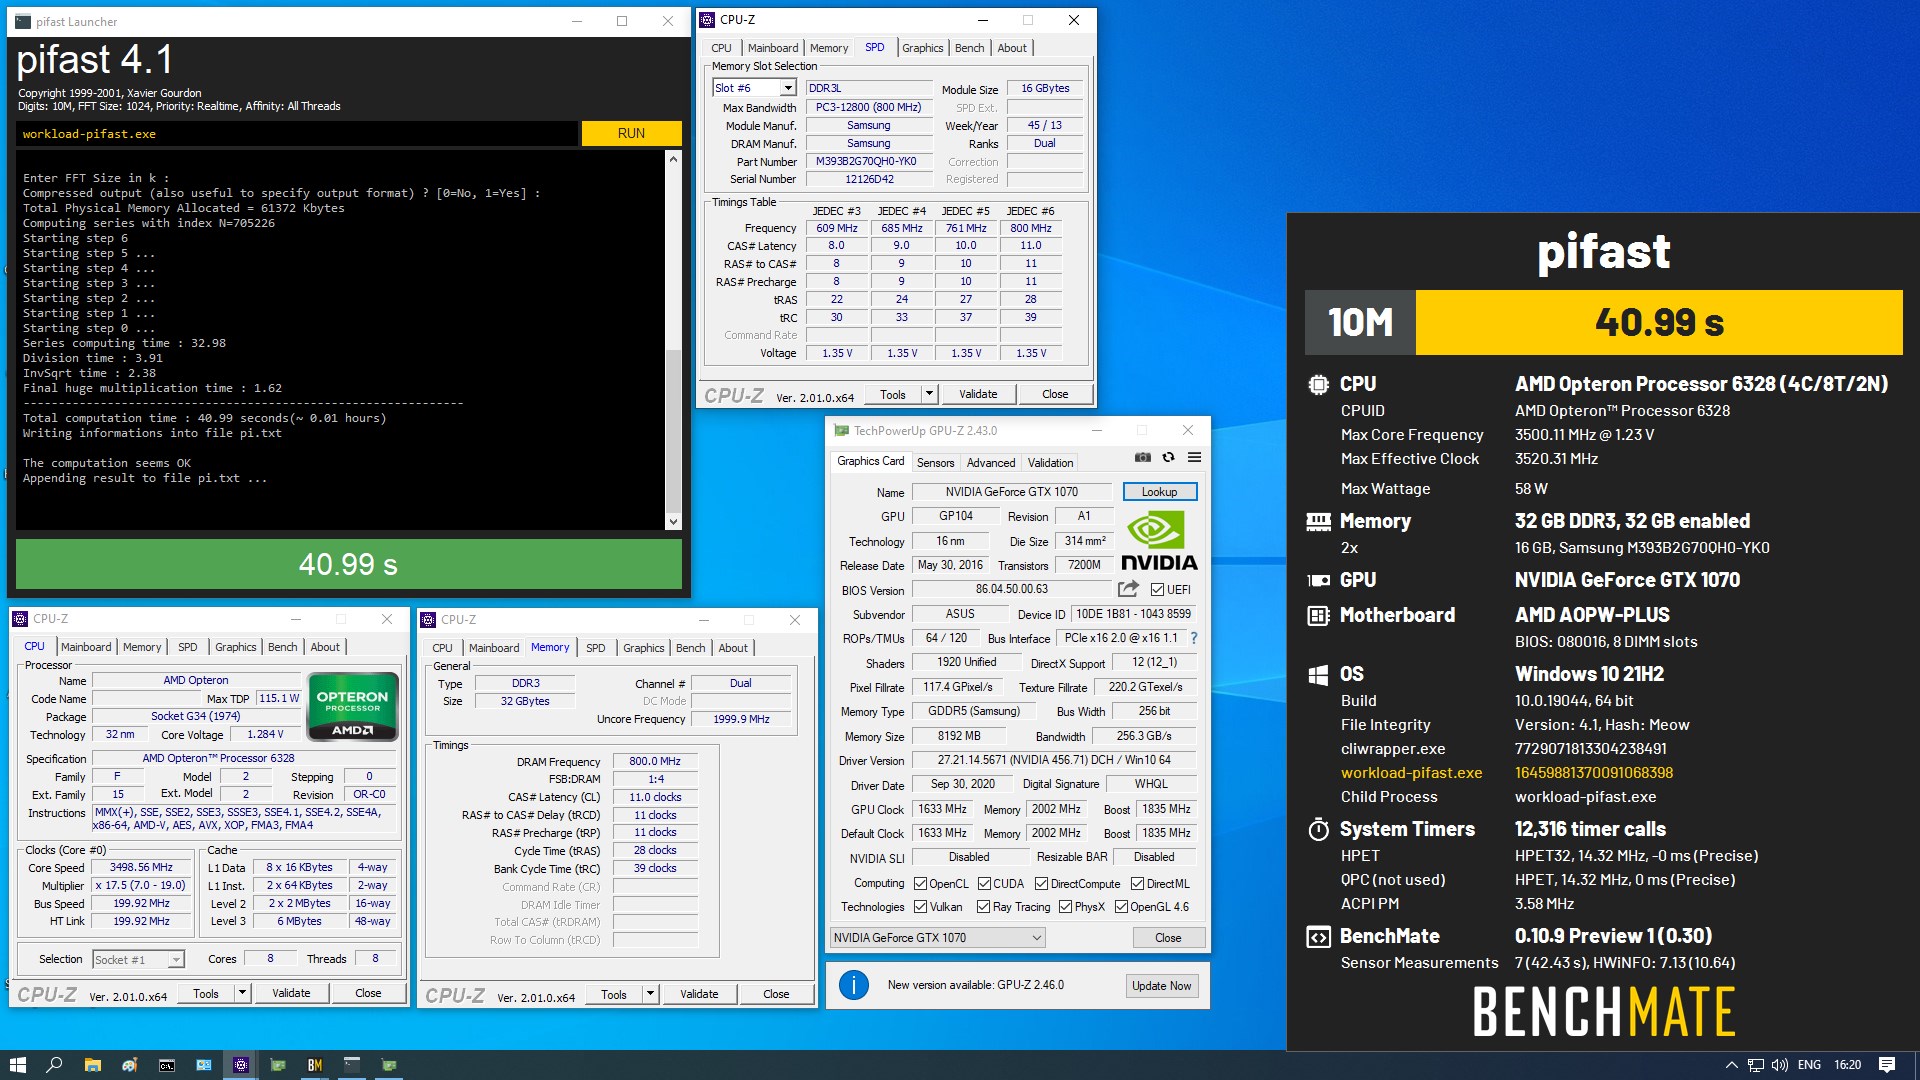Screen dimensions: 1920x1080
Task: Toggle the DirectCompute checkbox
Action: [1041, 884]
